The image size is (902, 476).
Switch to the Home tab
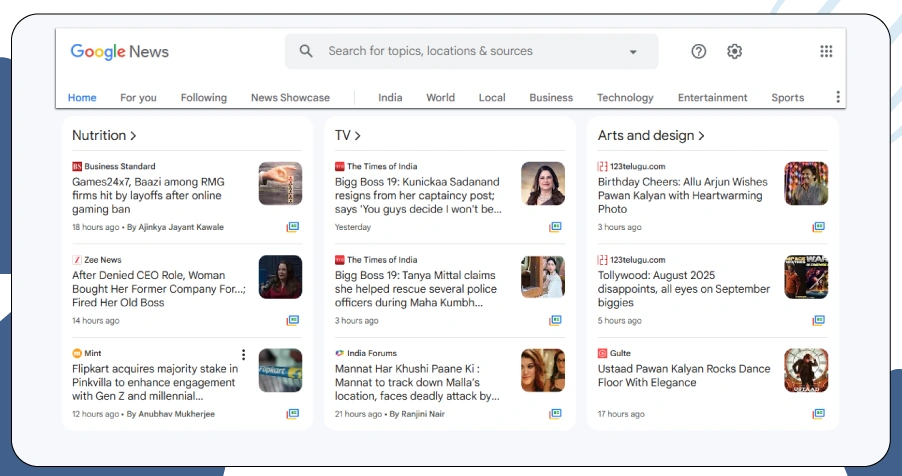click(x=82, y=97)
